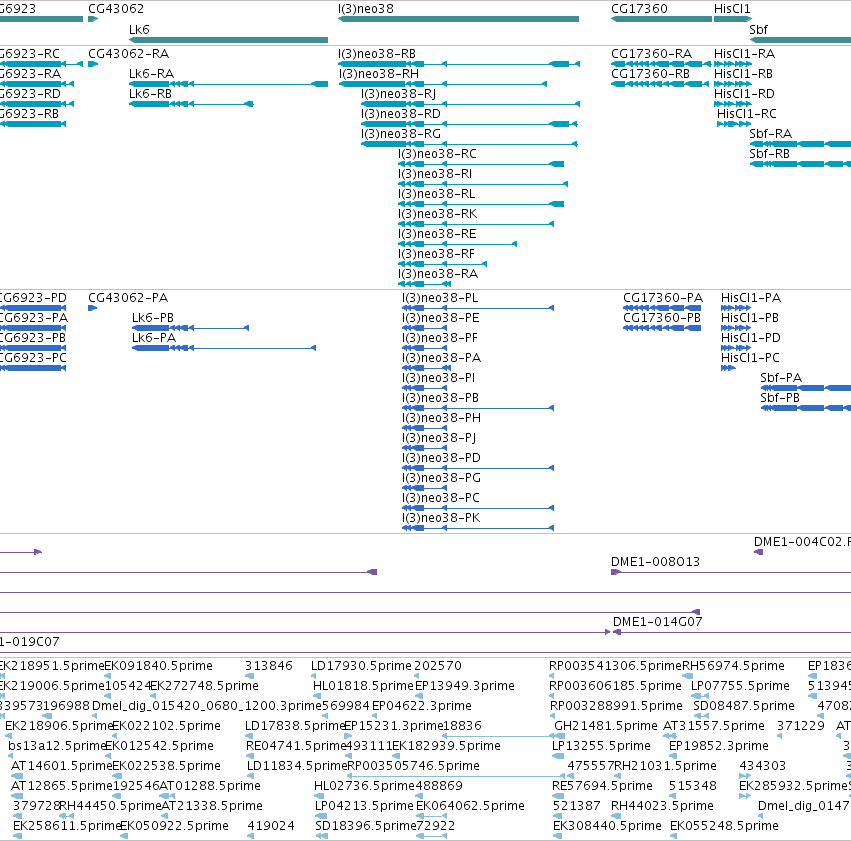Image resolution: width=851 pixels, height=841 pixels.
Task: Select the DME1-008013 feature
Action: 656,562
